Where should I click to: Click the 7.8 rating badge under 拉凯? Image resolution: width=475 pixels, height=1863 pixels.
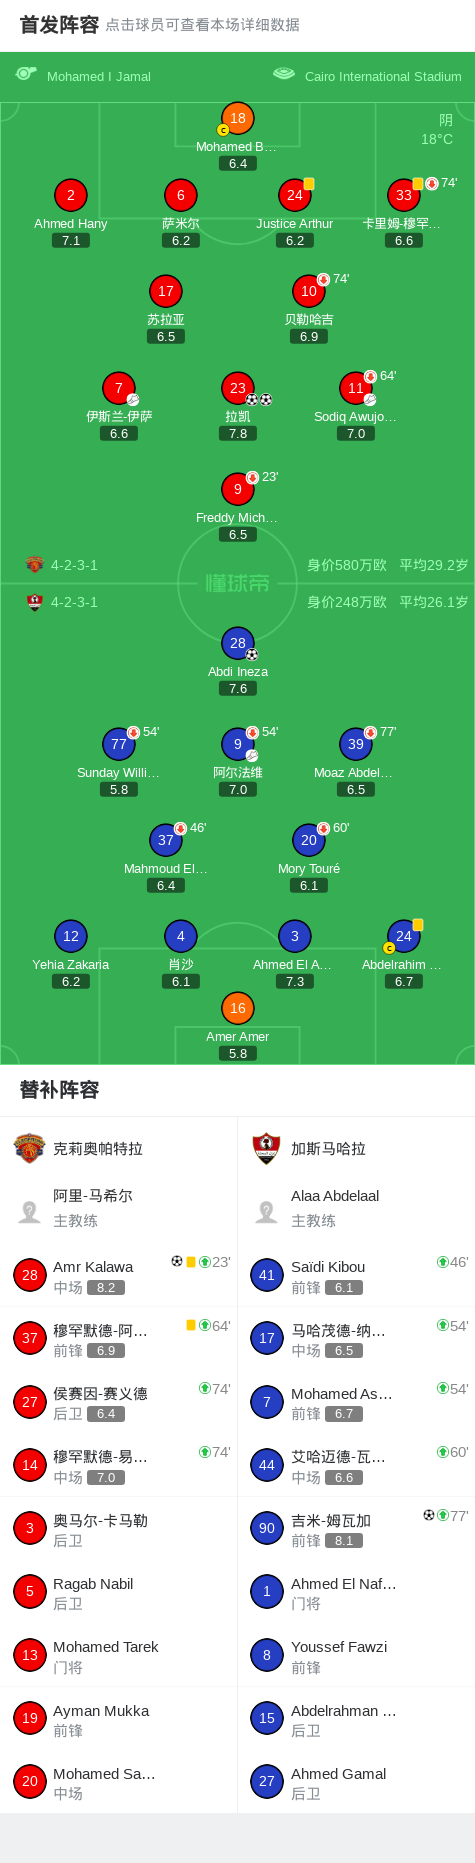[x=238, y=434]
